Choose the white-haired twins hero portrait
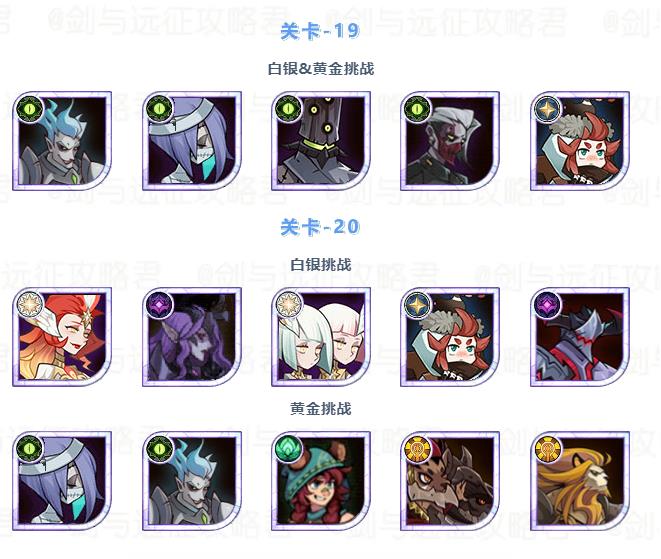Viewport: 661px width, 559px height. pos(321,337)
